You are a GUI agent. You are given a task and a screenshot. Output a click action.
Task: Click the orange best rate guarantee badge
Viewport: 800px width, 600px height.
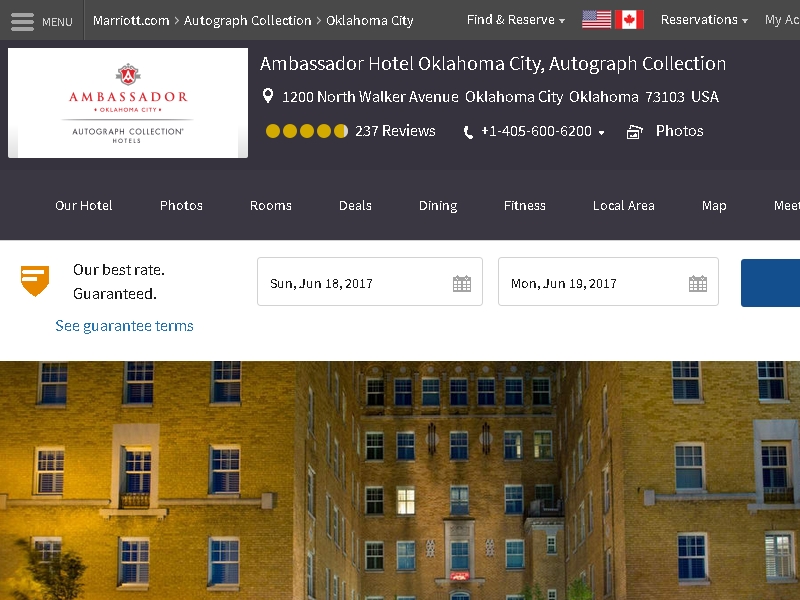(x=35, y=280)
